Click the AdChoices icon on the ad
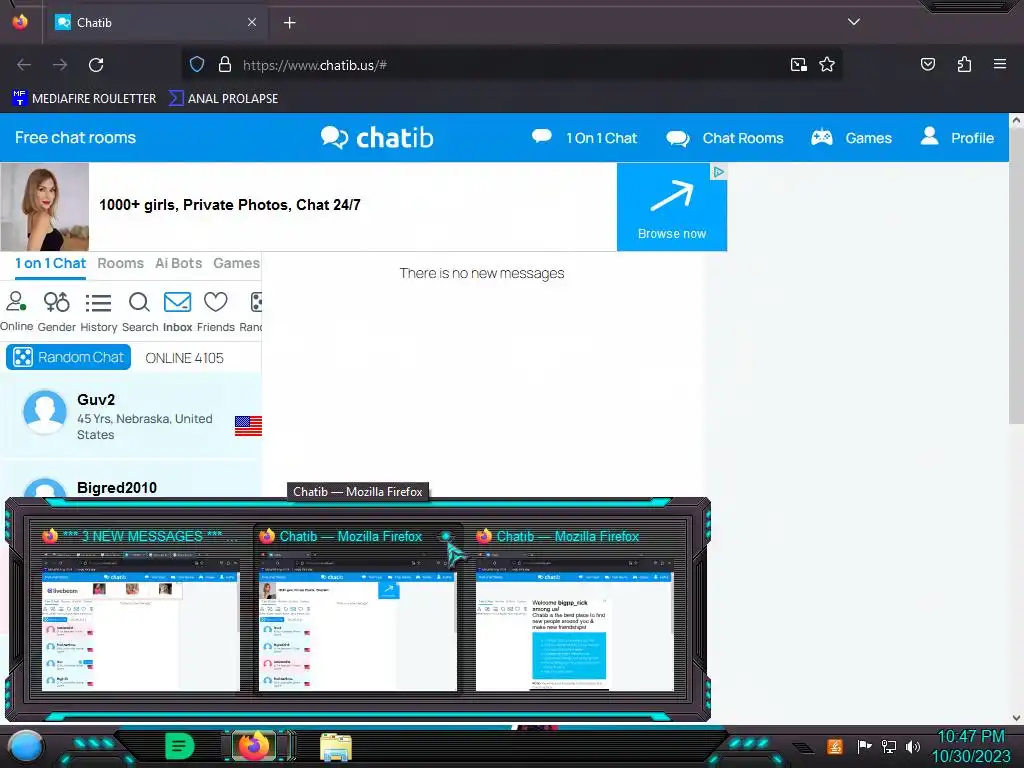 pyautogui.click(x=718, y=172)
